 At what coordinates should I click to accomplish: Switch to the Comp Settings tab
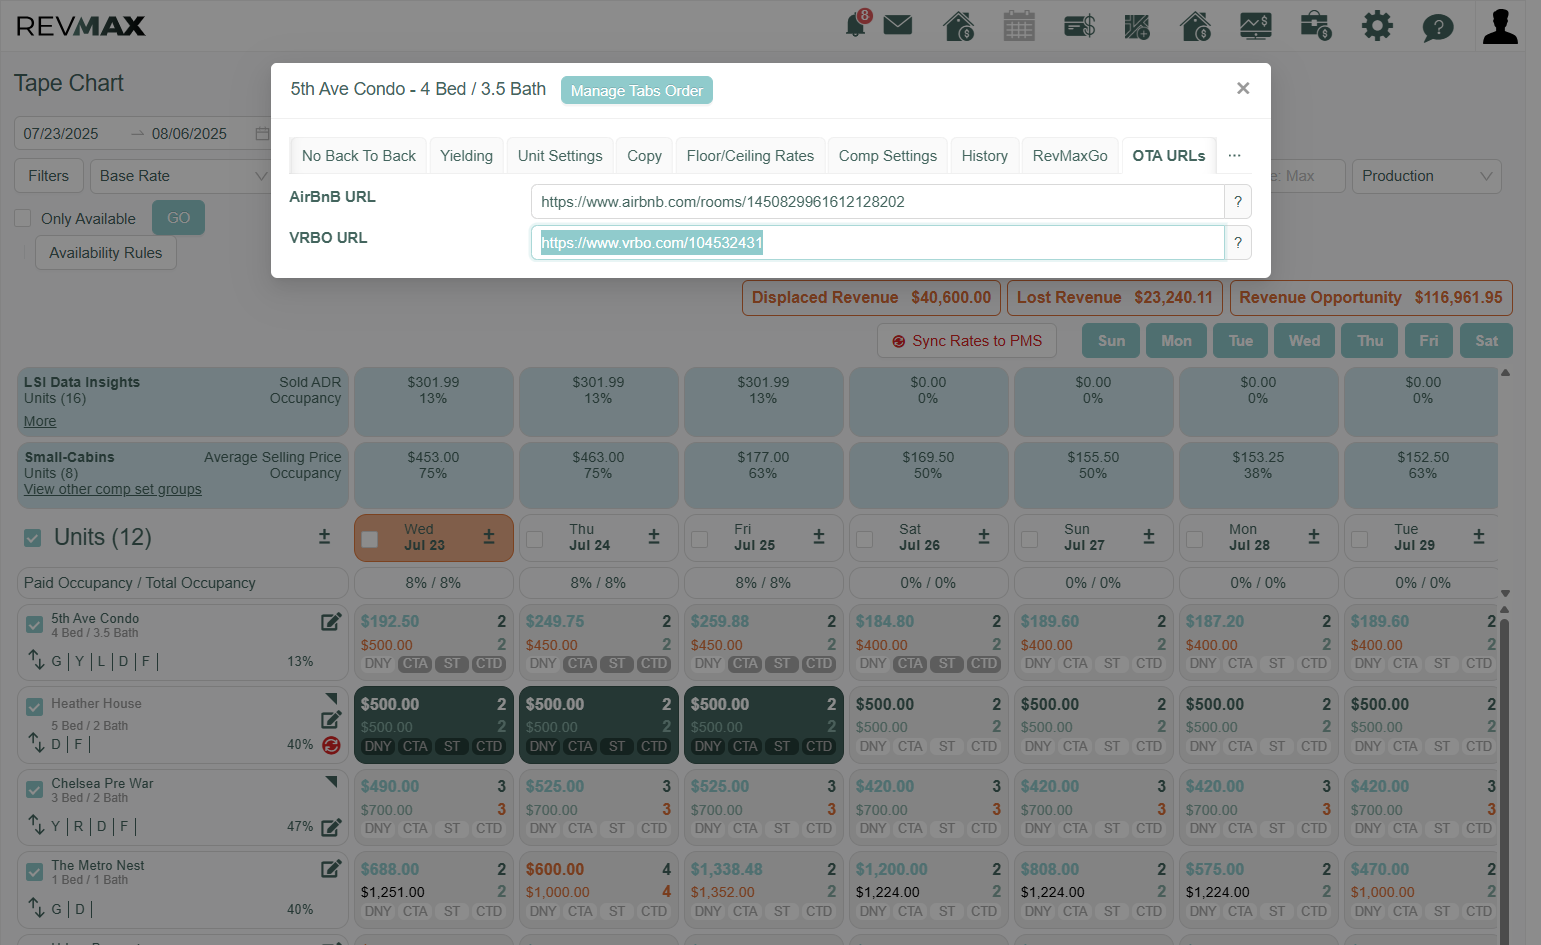(x=888, y=156)
